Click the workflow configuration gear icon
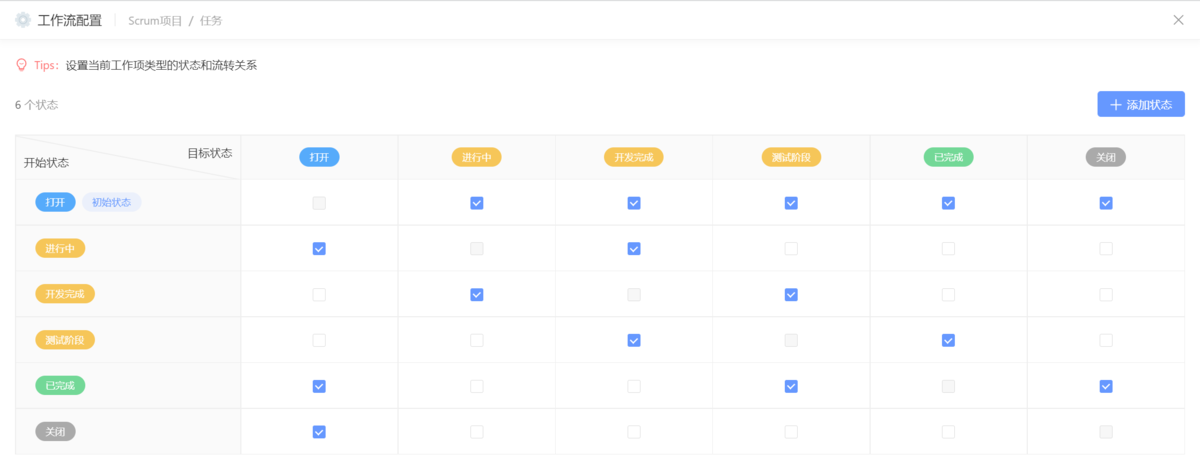The image size is (1200, 470). [x=23, y=20]
